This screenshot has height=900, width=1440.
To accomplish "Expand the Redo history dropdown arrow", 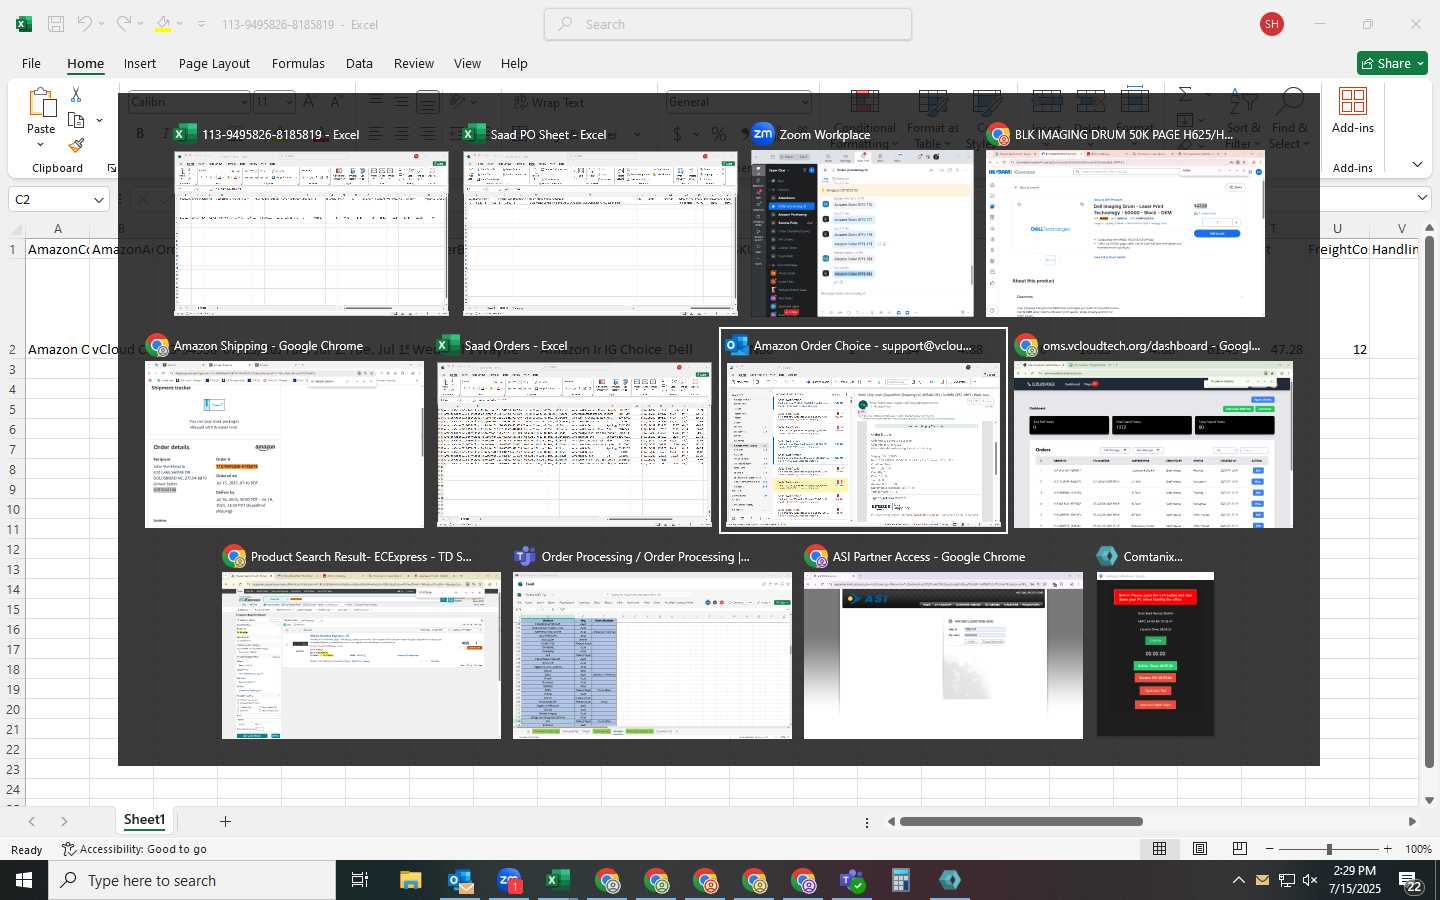I will 140,24.
